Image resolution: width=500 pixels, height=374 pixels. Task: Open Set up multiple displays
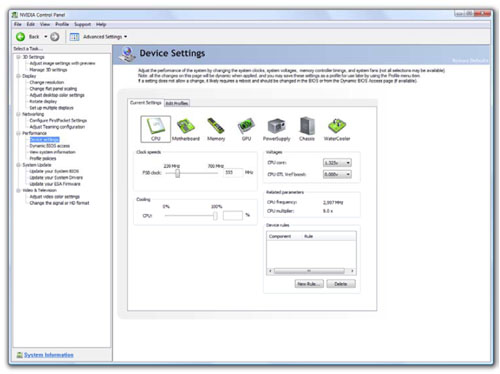pyautogui.click(x=51, y=108)
